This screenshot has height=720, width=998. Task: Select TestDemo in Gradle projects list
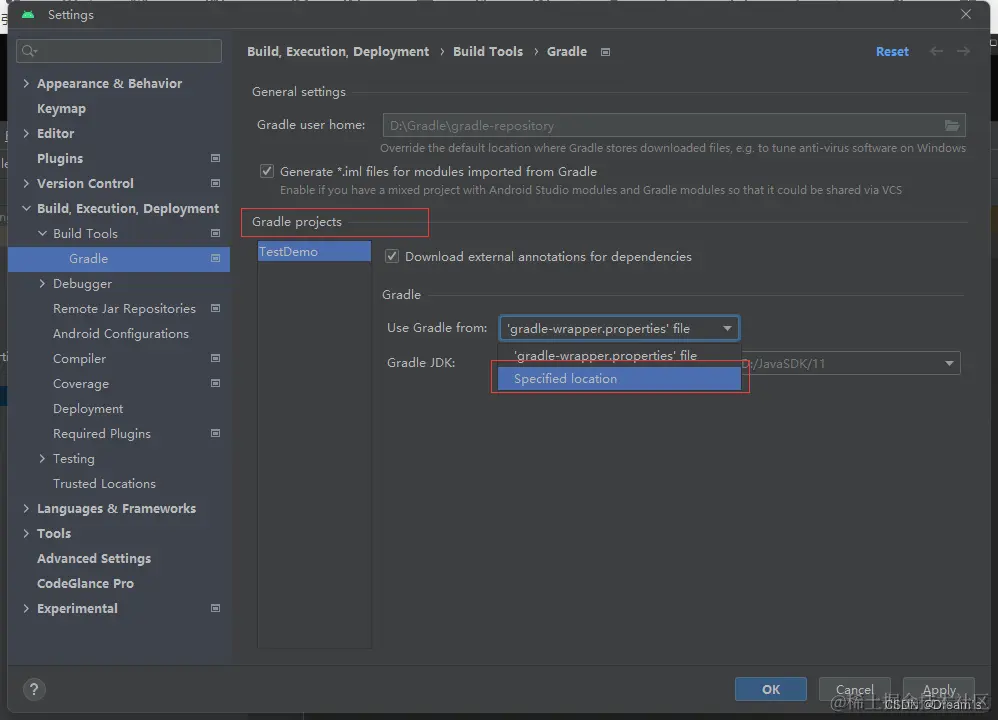tap(314, 251)
